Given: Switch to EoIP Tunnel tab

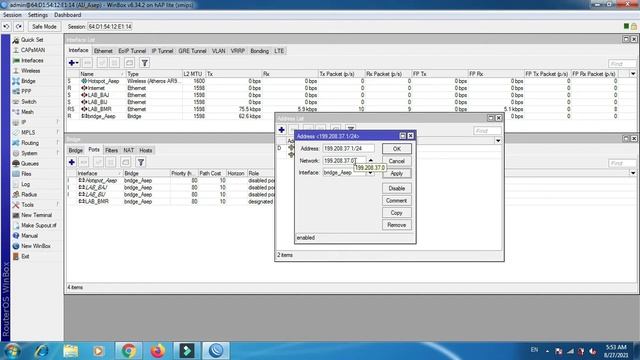Looking at the screenshot, I should click(x=132, y=51).
